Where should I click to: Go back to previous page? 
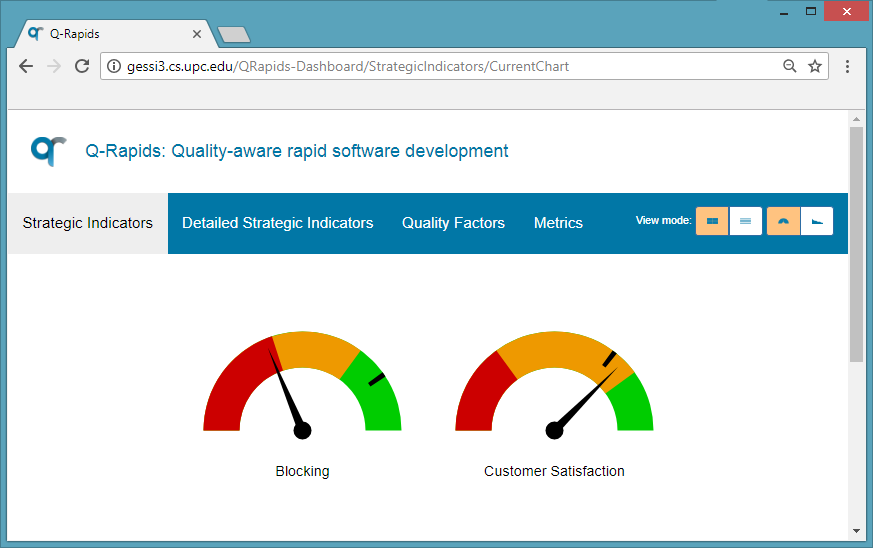[x=26, y=66]
